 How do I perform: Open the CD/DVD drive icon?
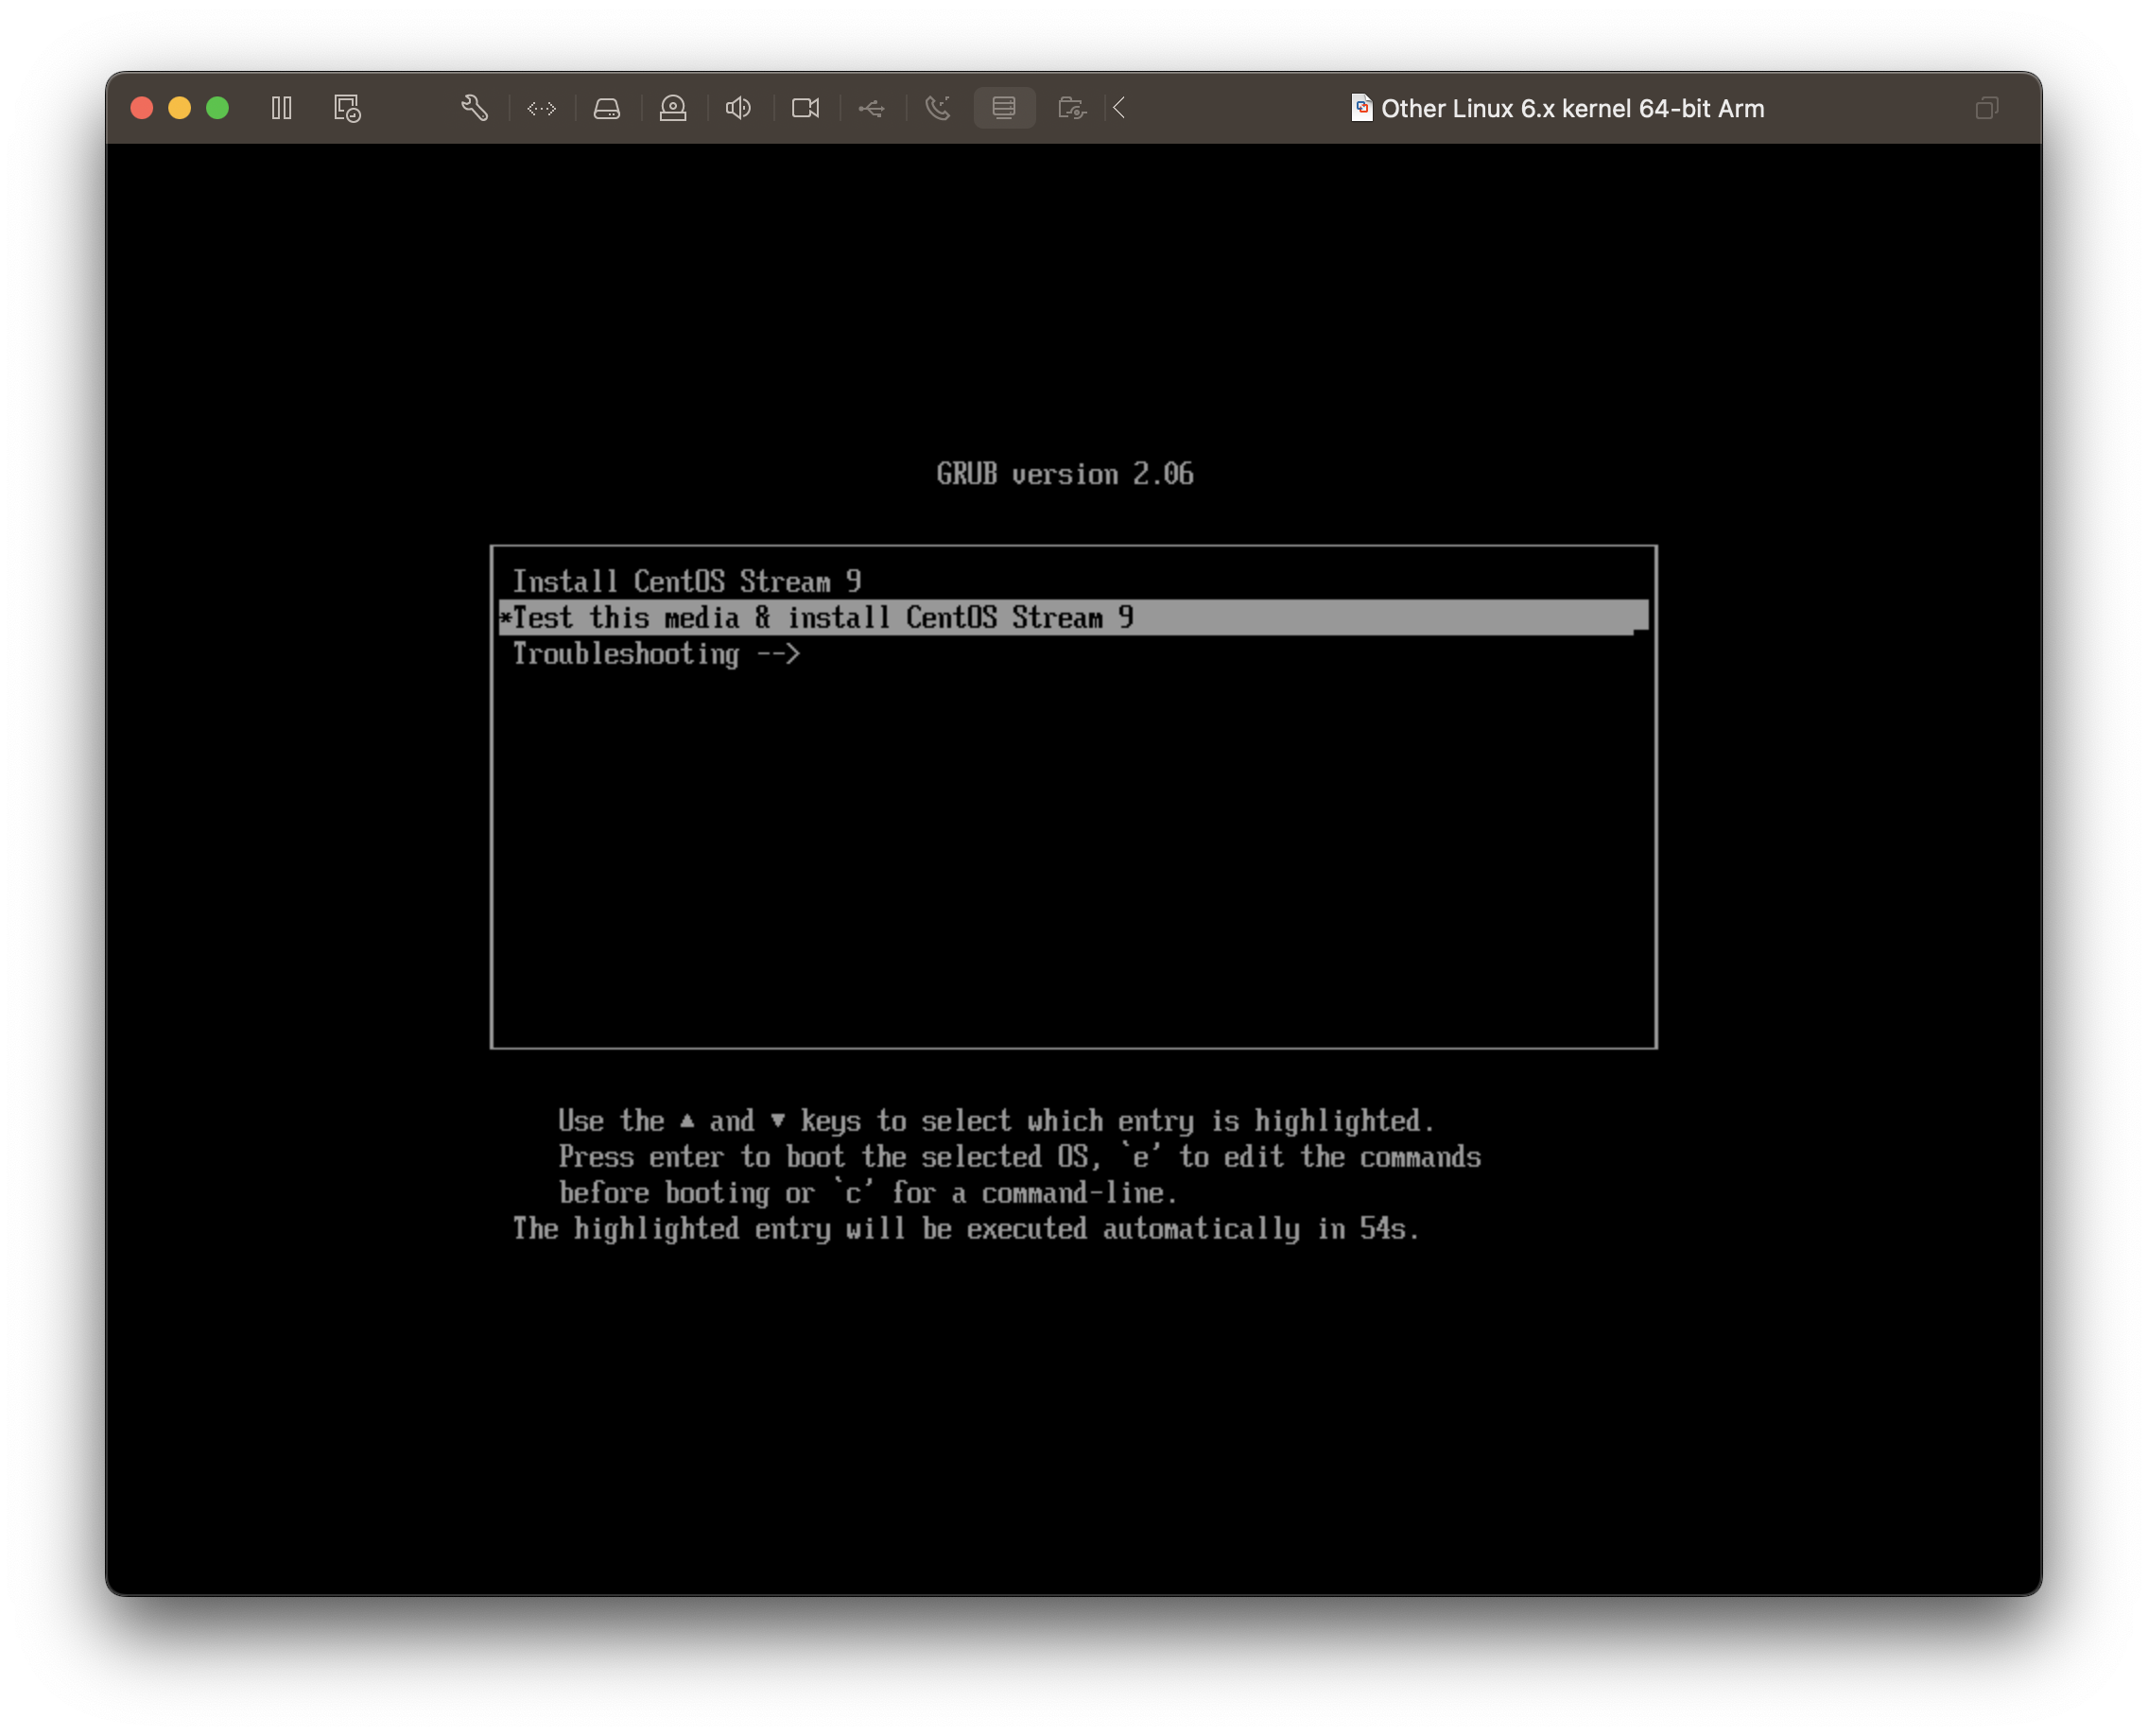673,108
